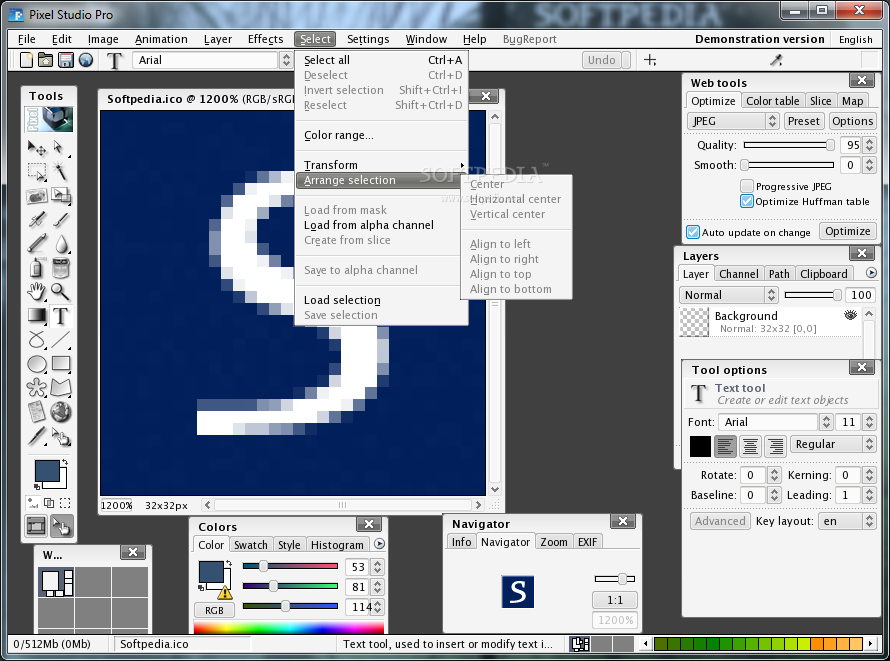Click the English language button
The width and height of the screenshot is (890, 661).
pyautogui.click(x=855, y=39)
